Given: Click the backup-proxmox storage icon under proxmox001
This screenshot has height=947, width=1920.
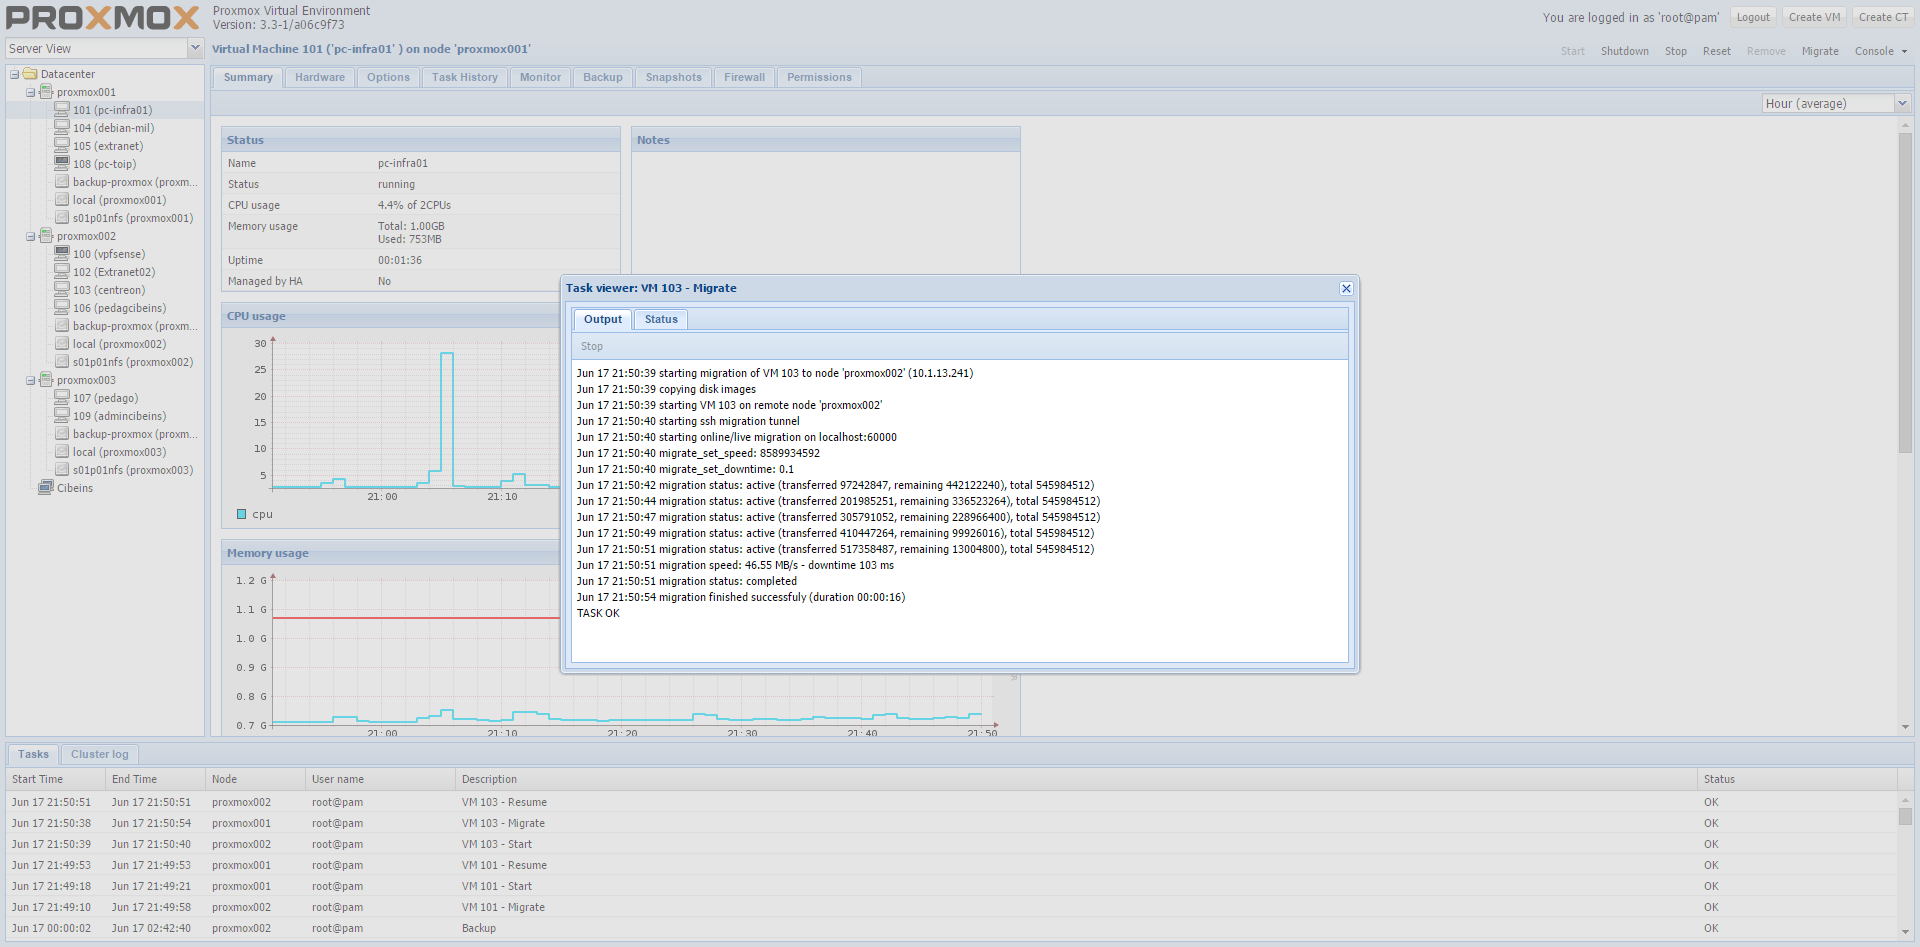Looking at the screenshot, I should click(62, 182).
